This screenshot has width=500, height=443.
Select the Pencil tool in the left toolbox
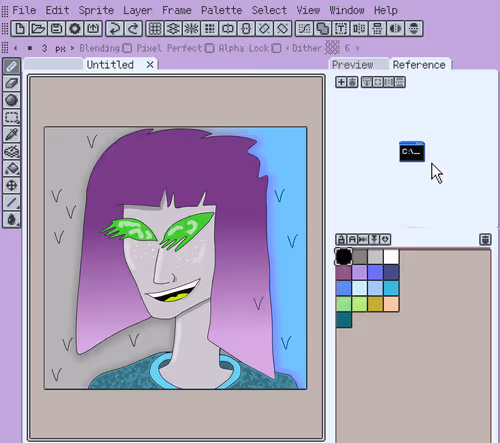coord(12,66)
